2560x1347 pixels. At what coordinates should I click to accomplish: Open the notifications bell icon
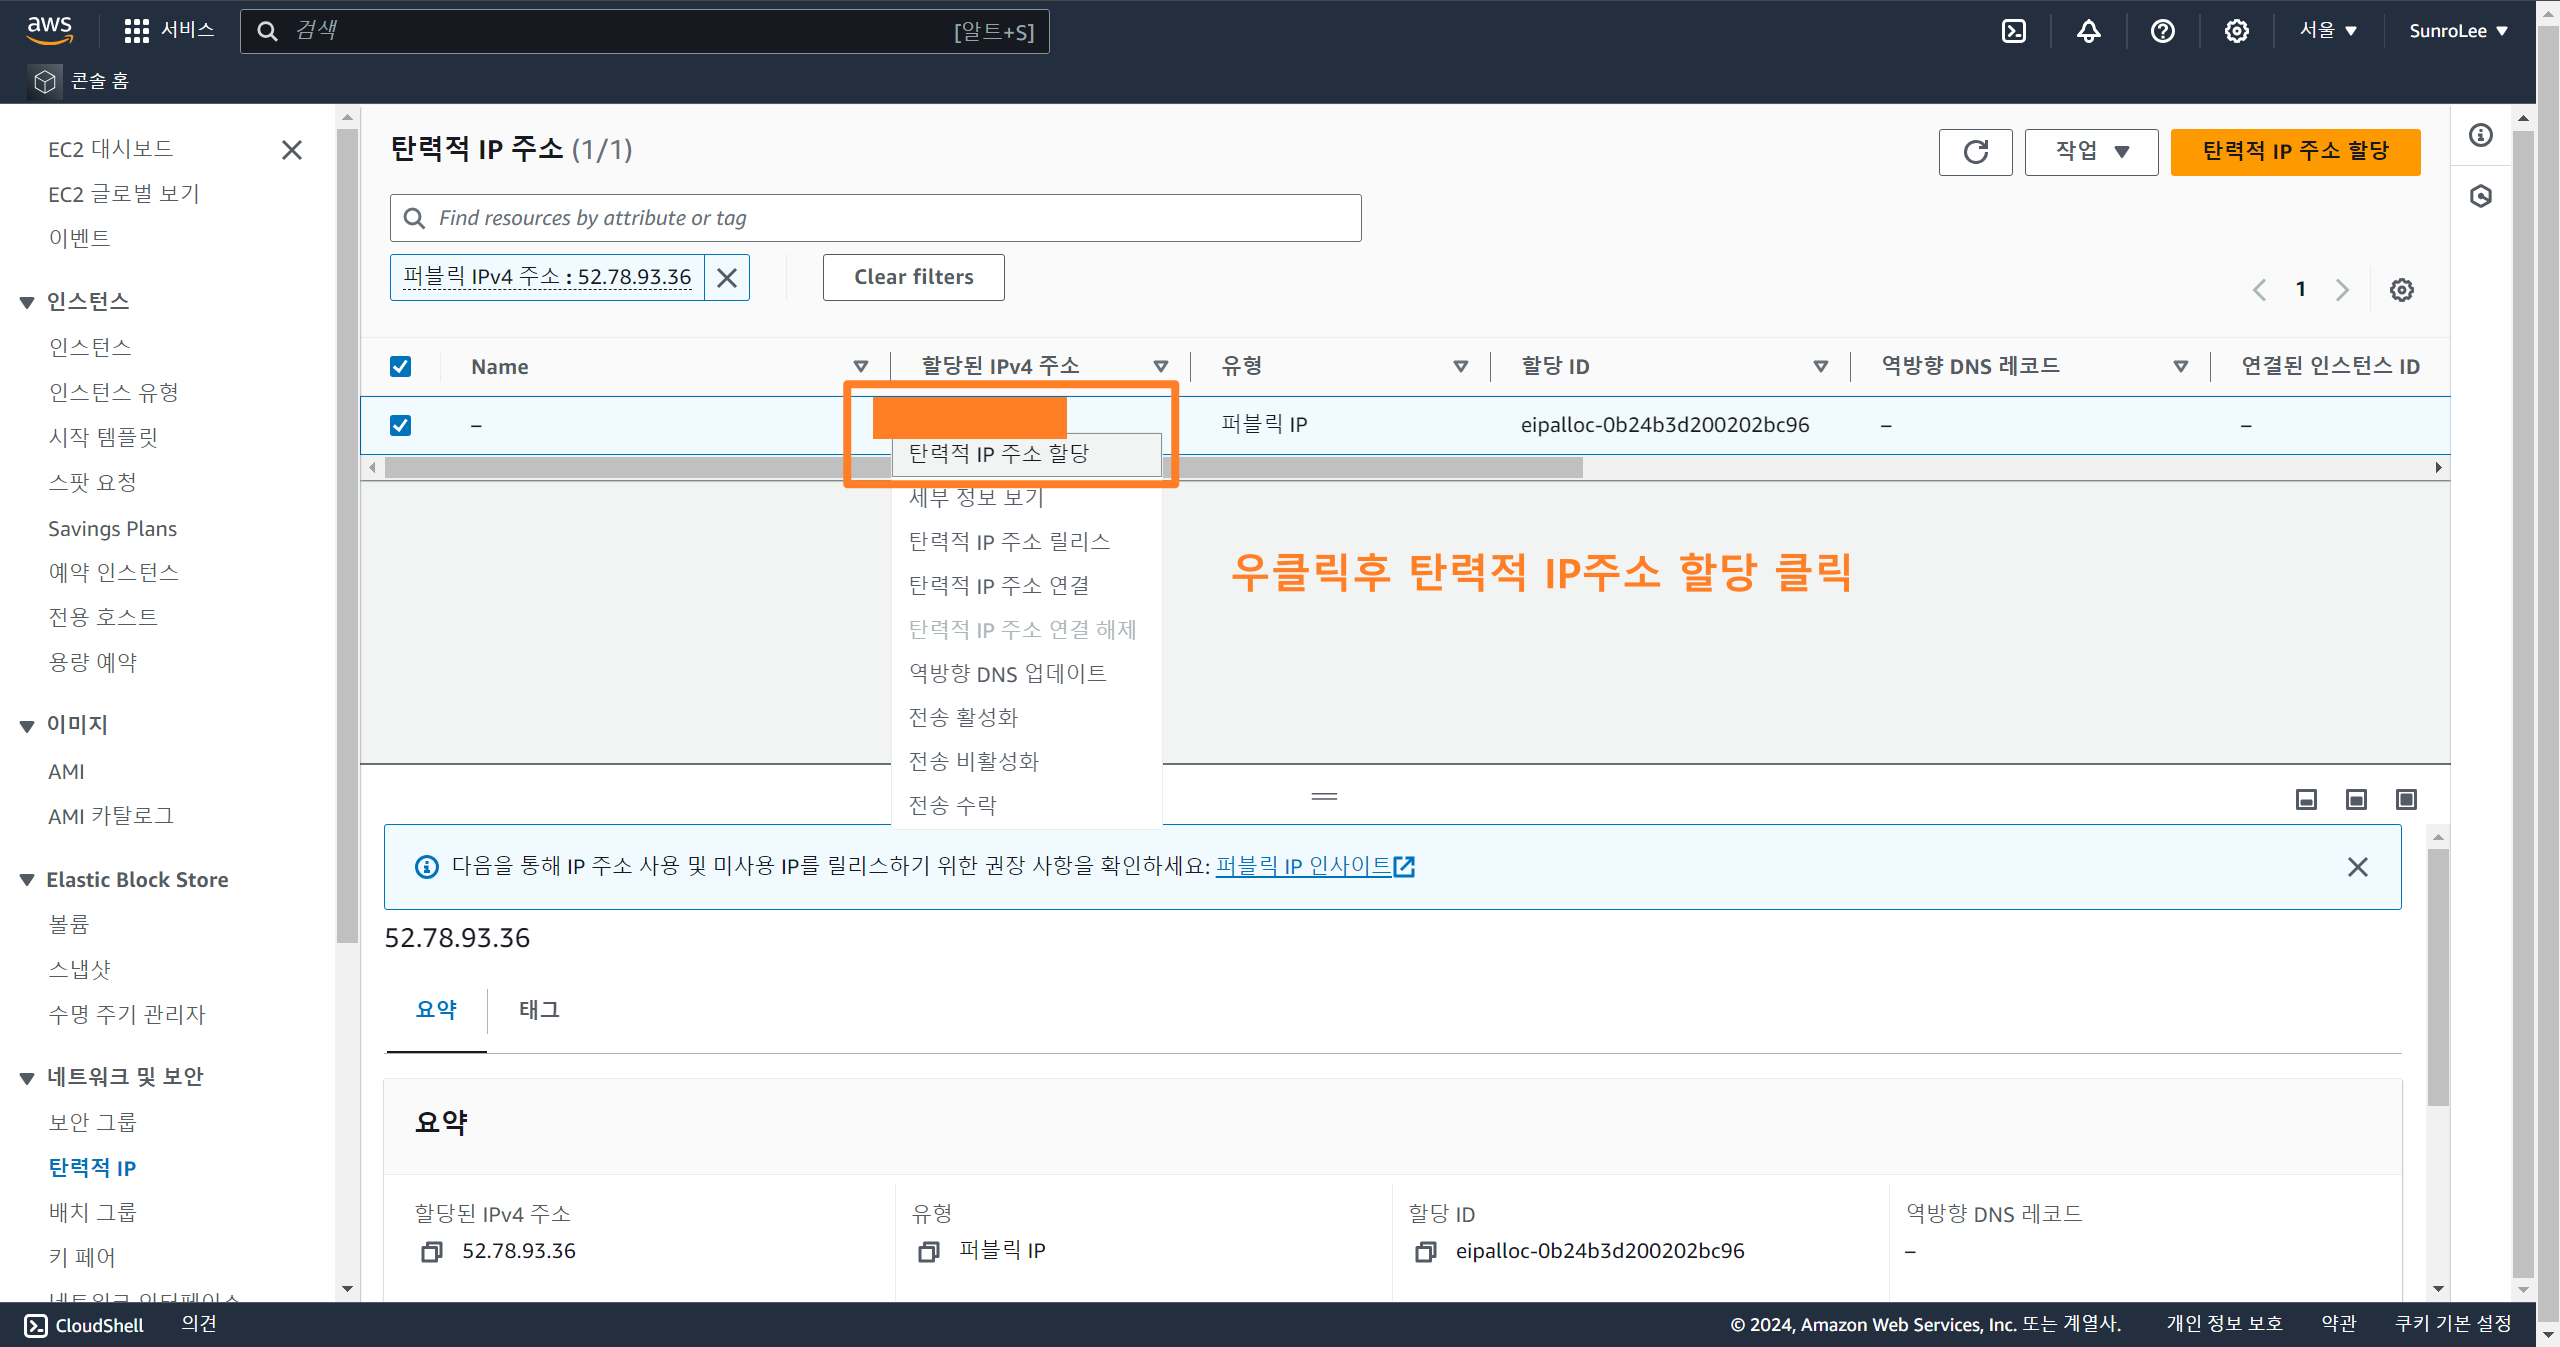click(2088, 31)
